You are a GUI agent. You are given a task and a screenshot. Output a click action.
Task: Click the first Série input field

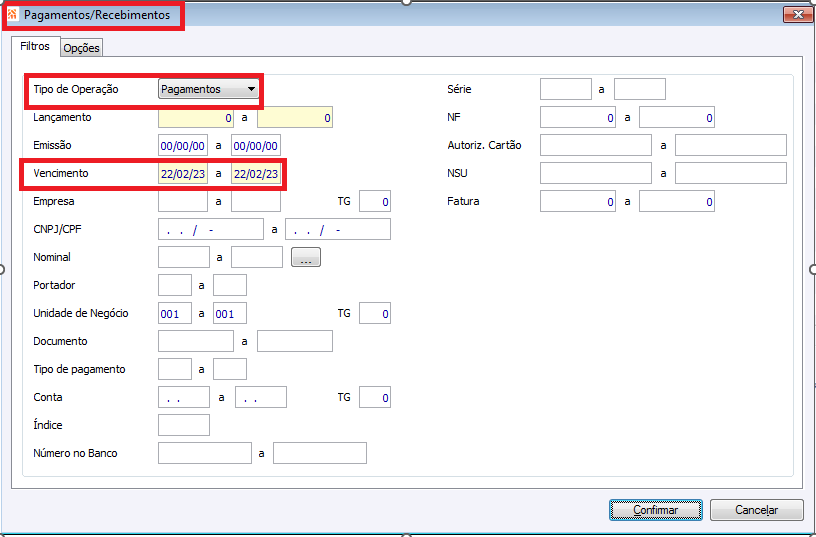pyautogui.click(x=566, y=90)
